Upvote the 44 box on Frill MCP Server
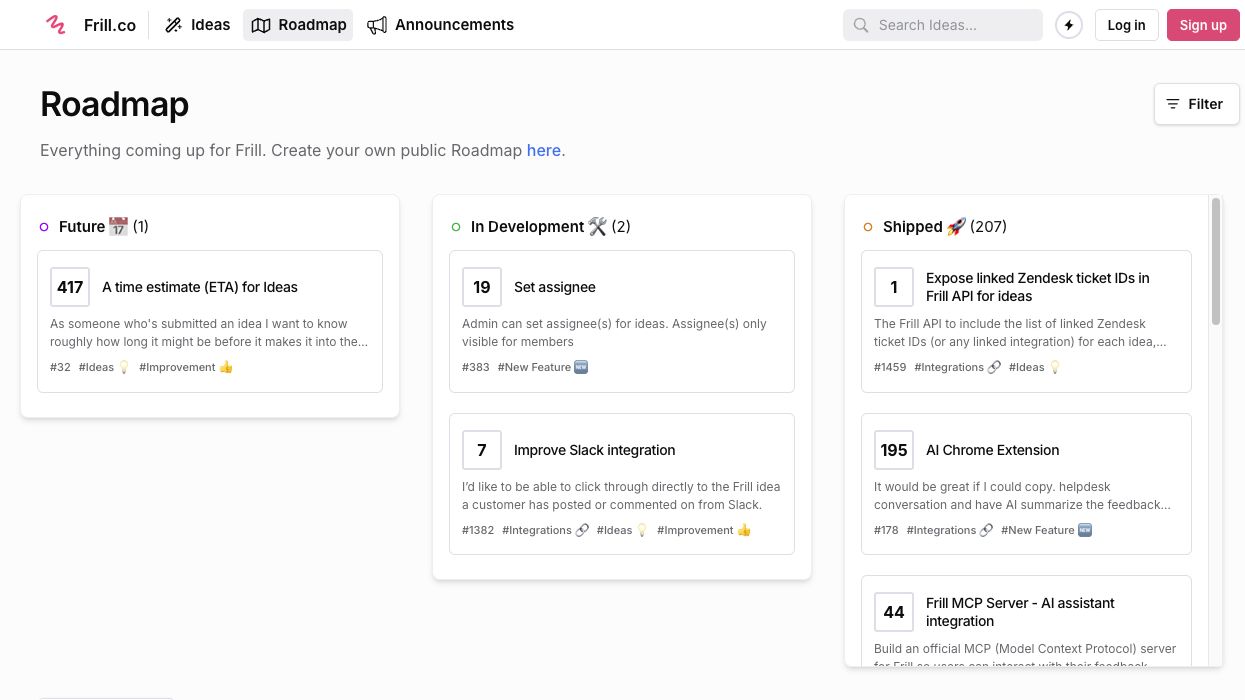Viewport: 1245px width, 700px height. pyautogui.click(x=894, y=612)
